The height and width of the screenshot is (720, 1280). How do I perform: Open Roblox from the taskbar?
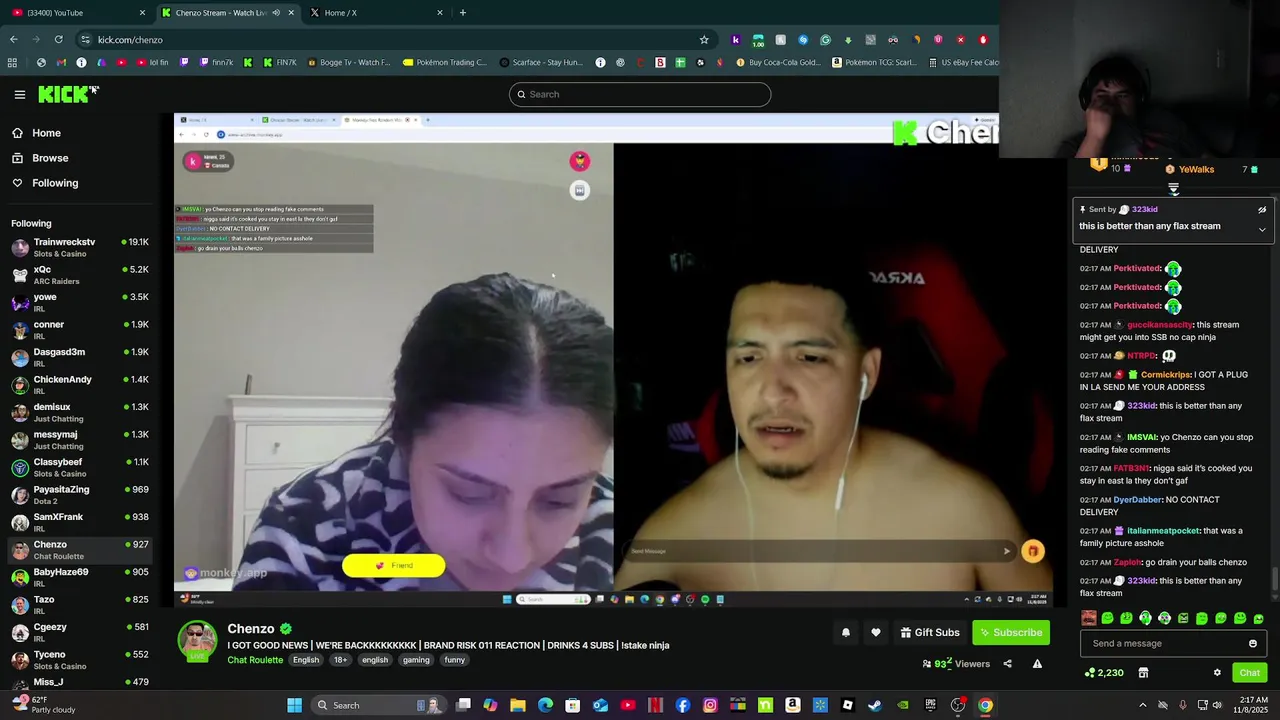click(848, 705)
